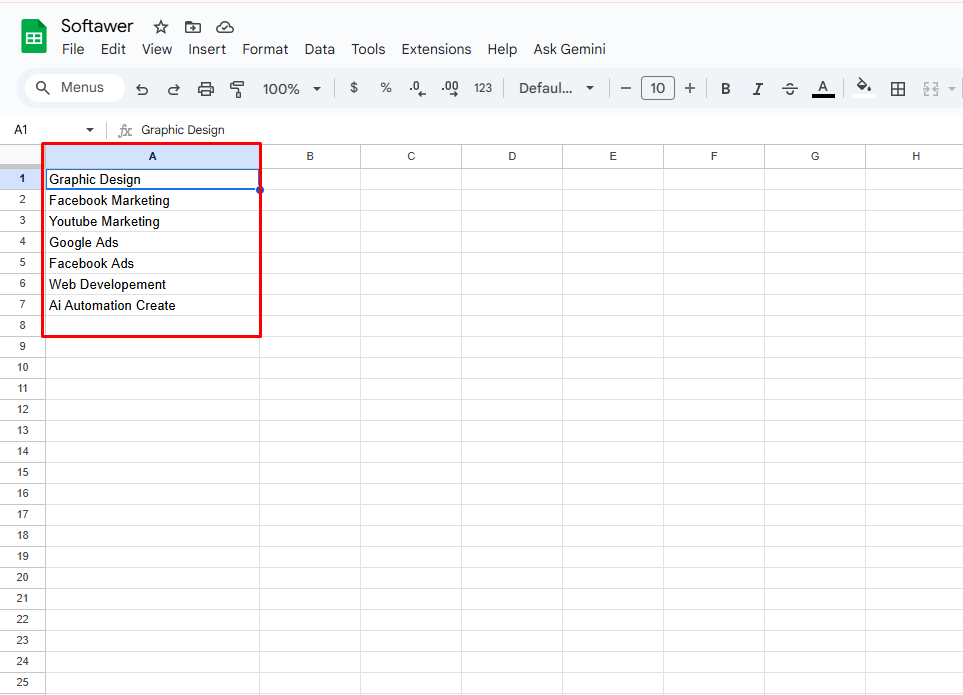
Task: Open the 100% zoom dropdown
Action: point(291,89)
